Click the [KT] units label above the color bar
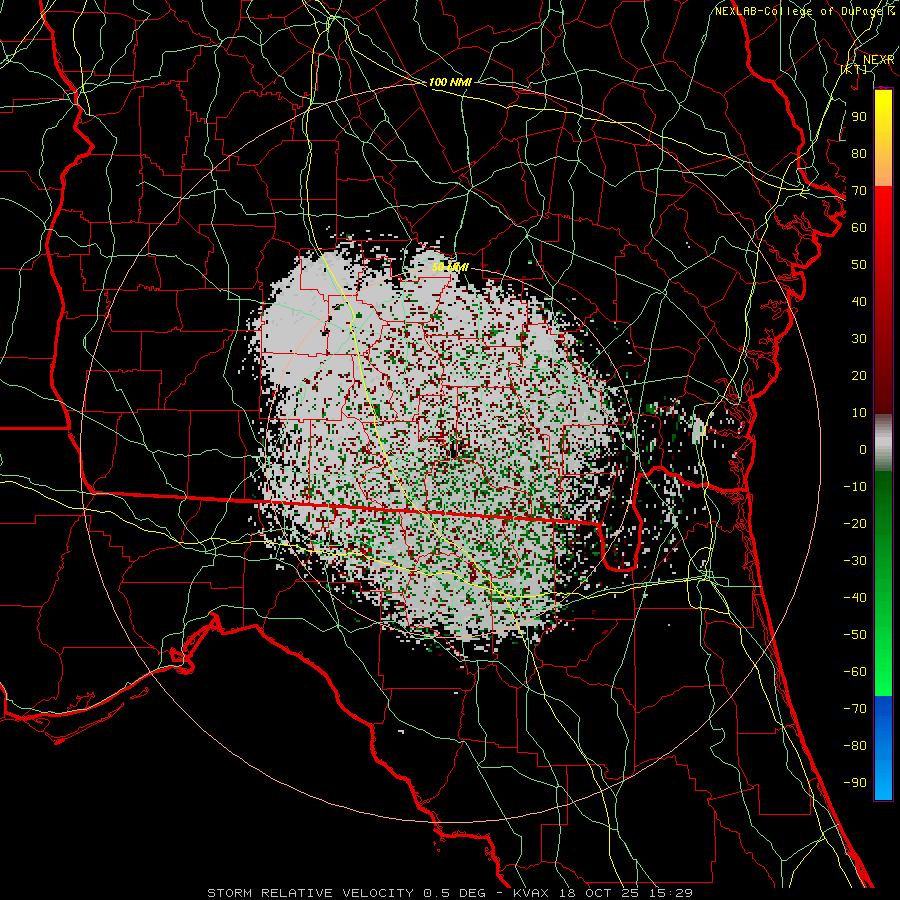Screen dimensions: 900x900 [x=854, y=69]
